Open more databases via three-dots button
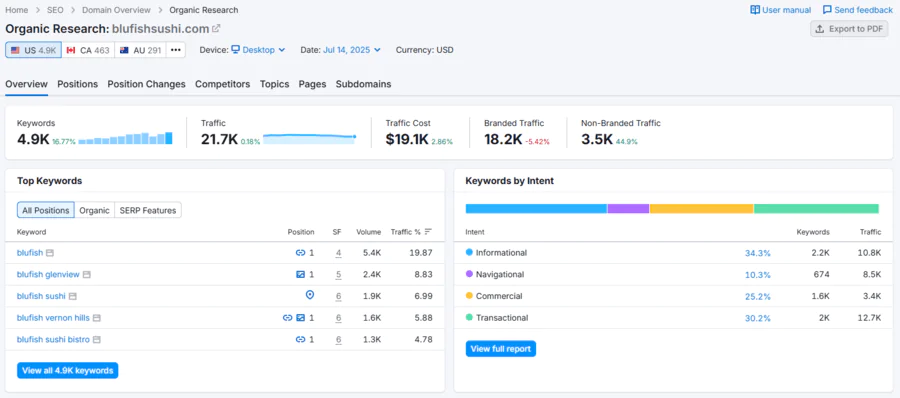This screenshot has width=900, height=398. [176, 50]
